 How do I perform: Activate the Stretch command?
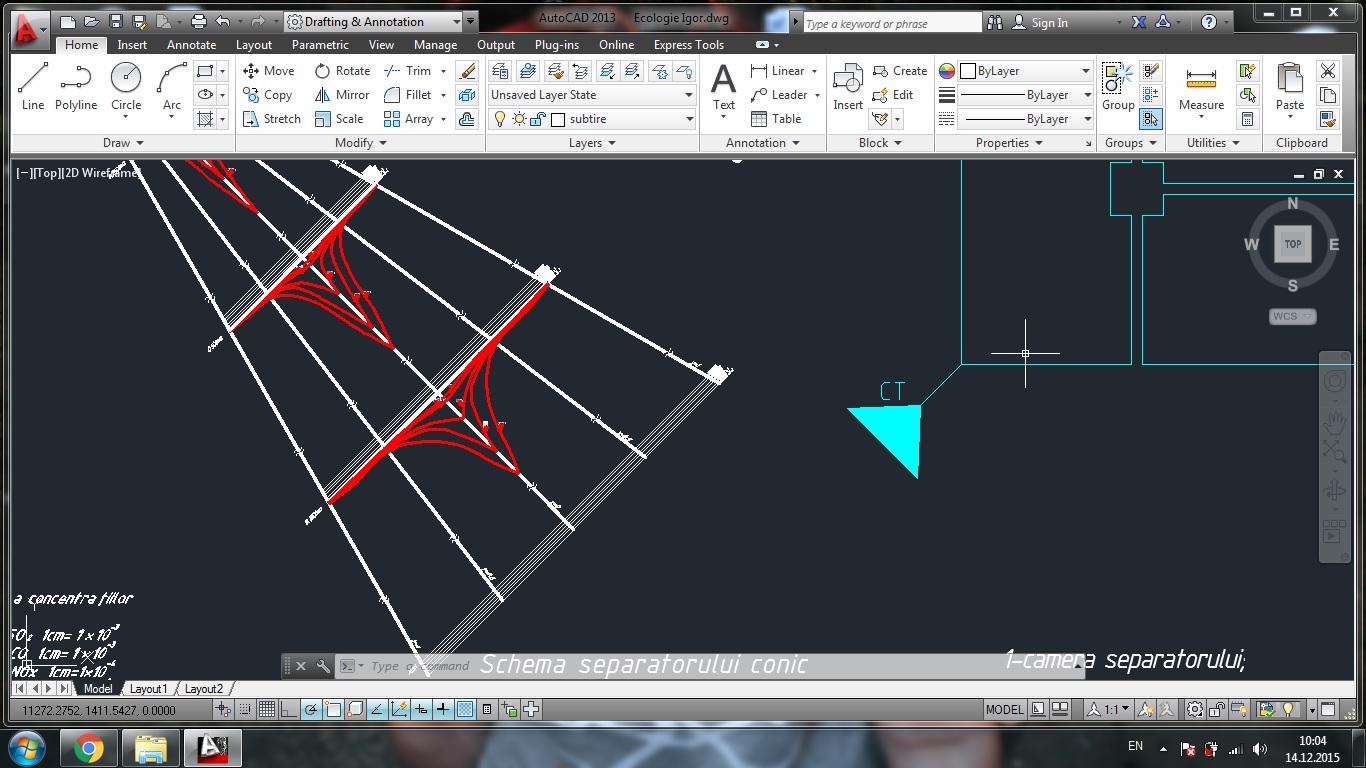[x=272, y=119]
